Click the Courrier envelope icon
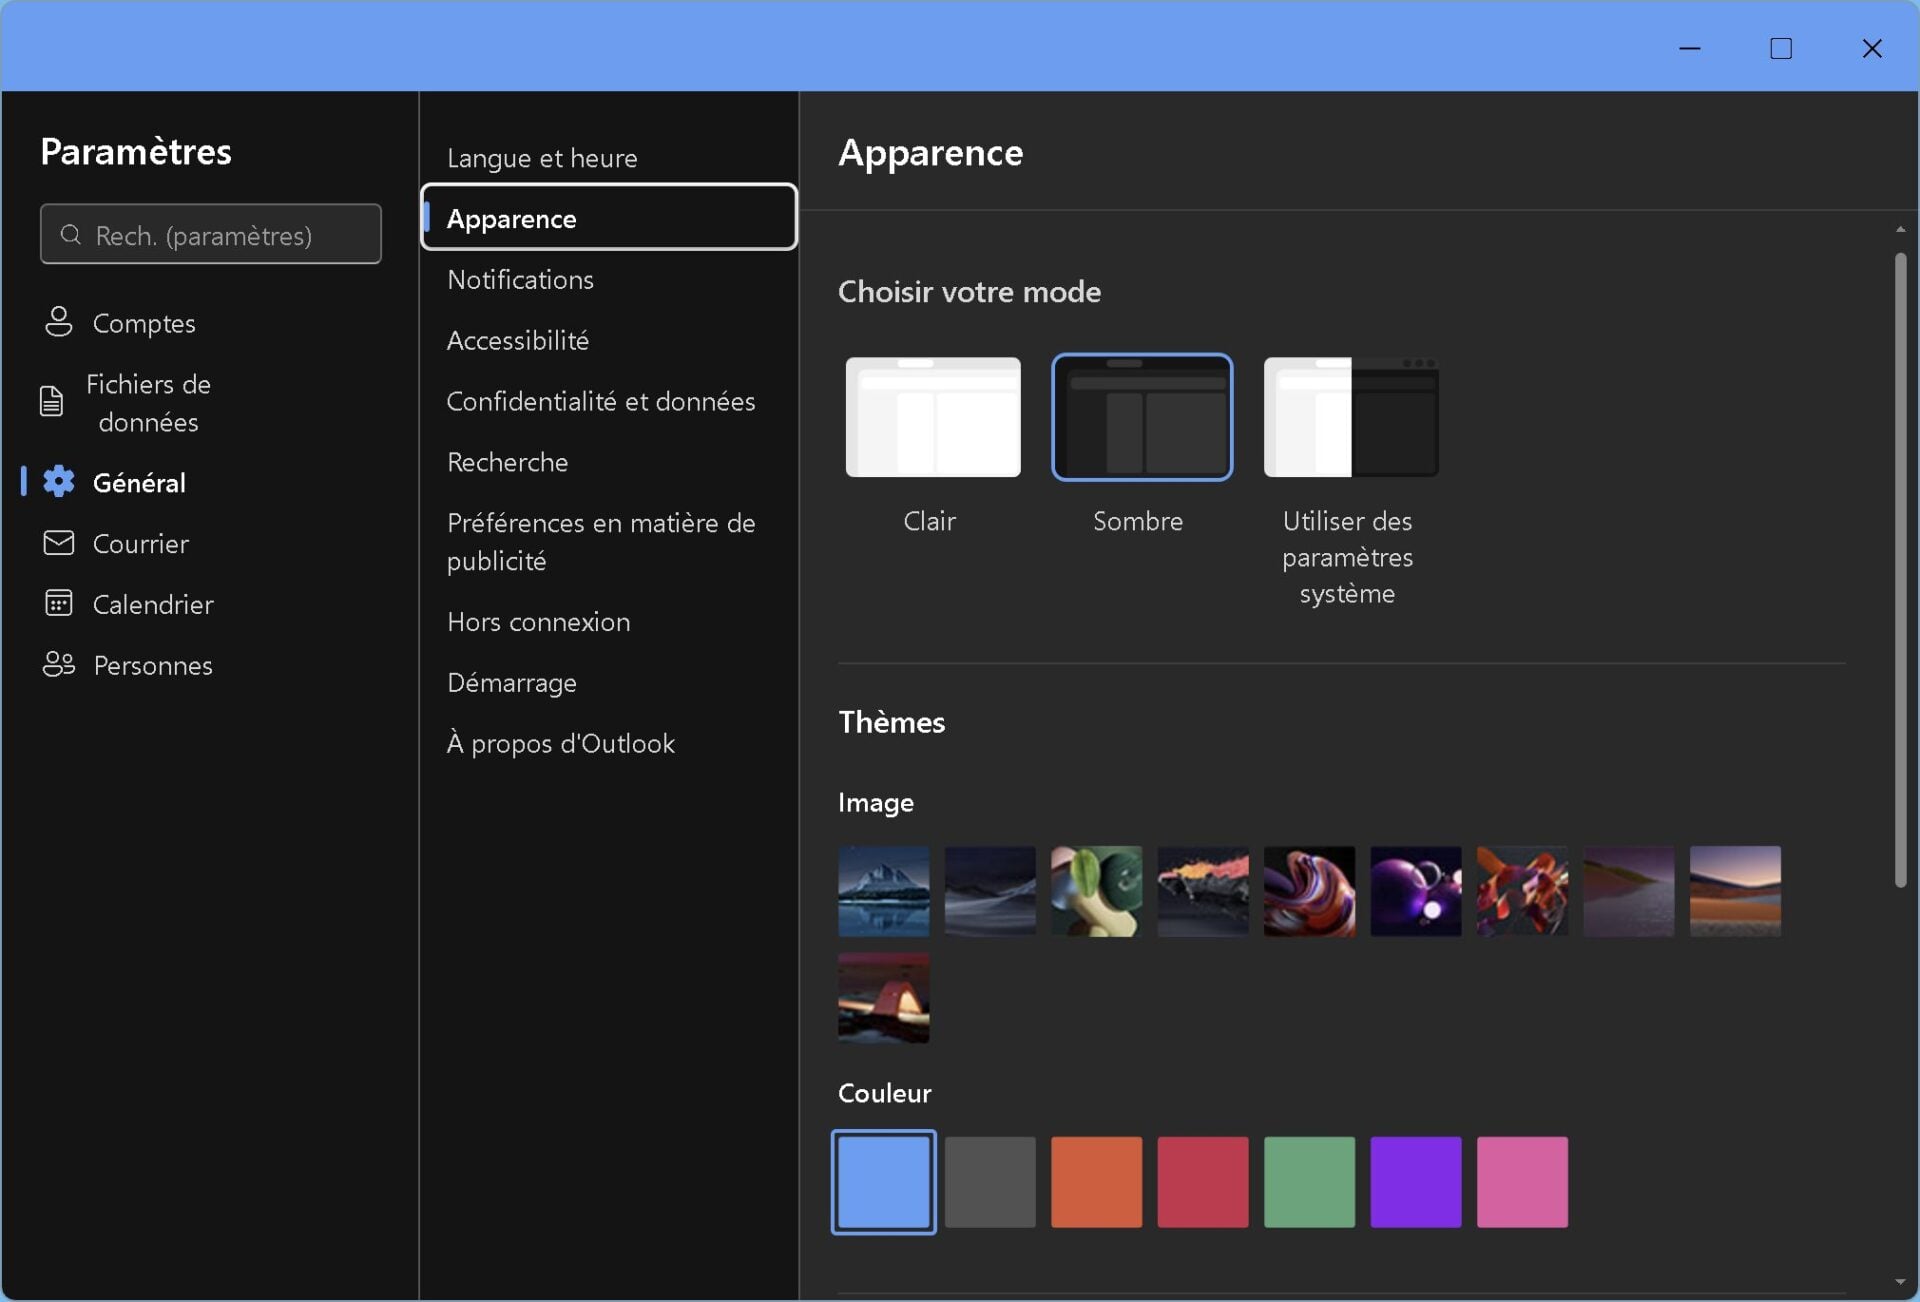 (59, 543)
